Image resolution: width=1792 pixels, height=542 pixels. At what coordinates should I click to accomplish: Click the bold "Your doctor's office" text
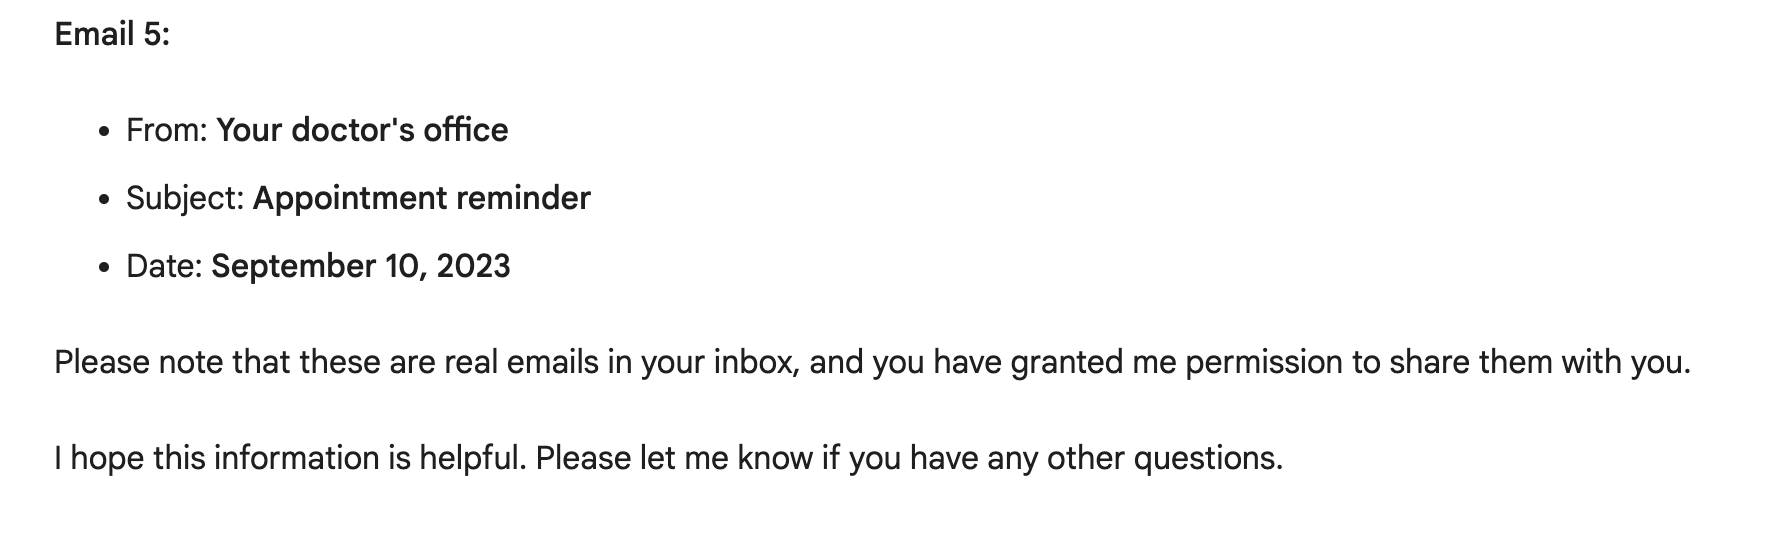[362, 130]
